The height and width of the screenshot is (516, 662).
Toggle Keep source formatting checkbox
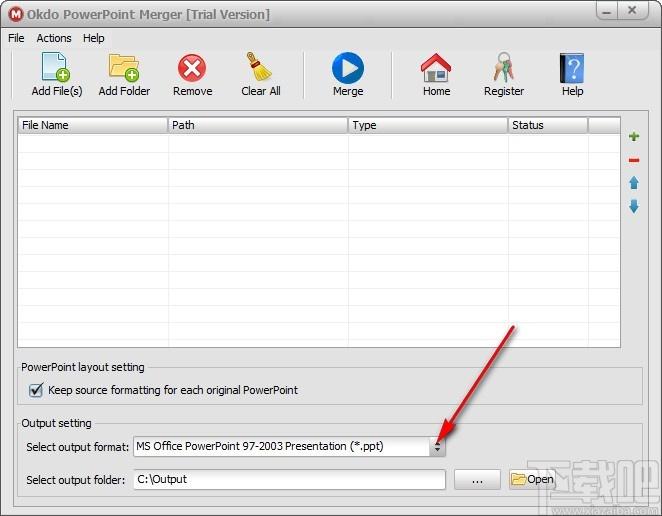(36, 390)
